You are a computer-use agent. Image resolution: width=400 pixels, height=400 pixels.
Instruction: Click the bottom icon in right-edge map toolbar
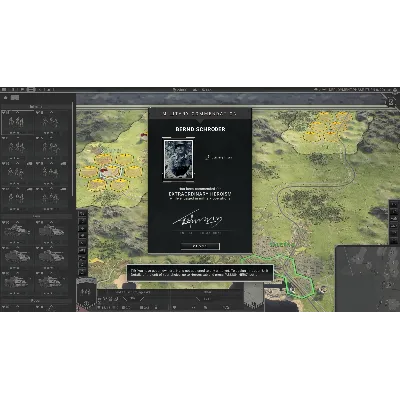(394, 241)
